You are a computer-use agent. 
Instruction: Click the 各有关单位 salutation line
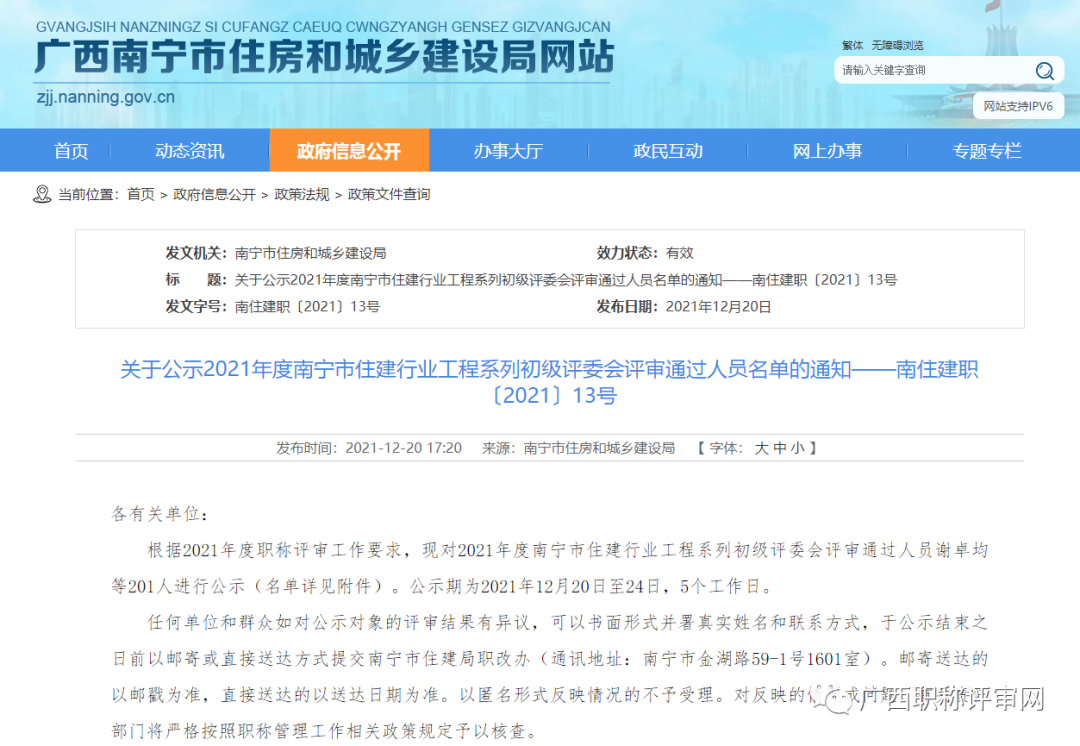click(160, 514)
